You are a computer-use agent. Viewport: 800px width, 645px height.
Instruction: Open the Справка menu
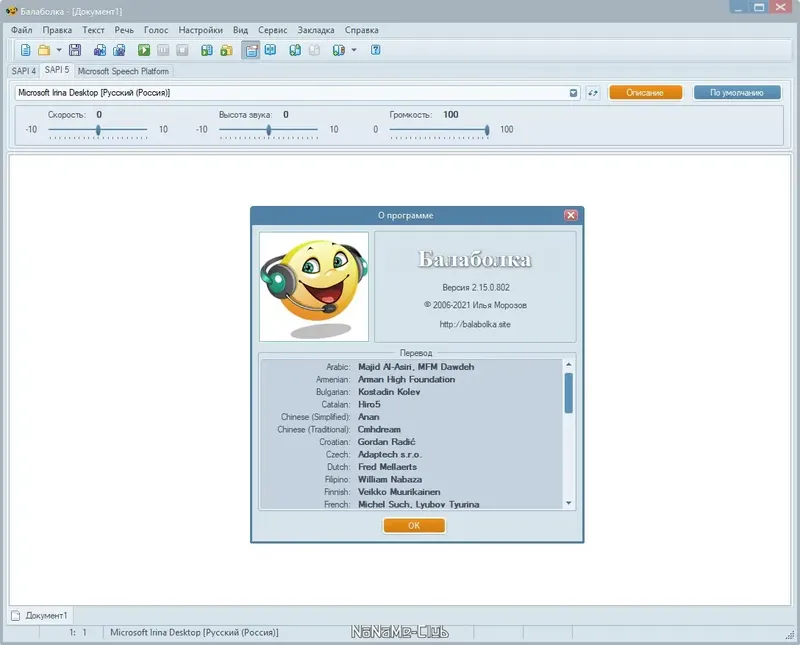click(x=361, y=30)
